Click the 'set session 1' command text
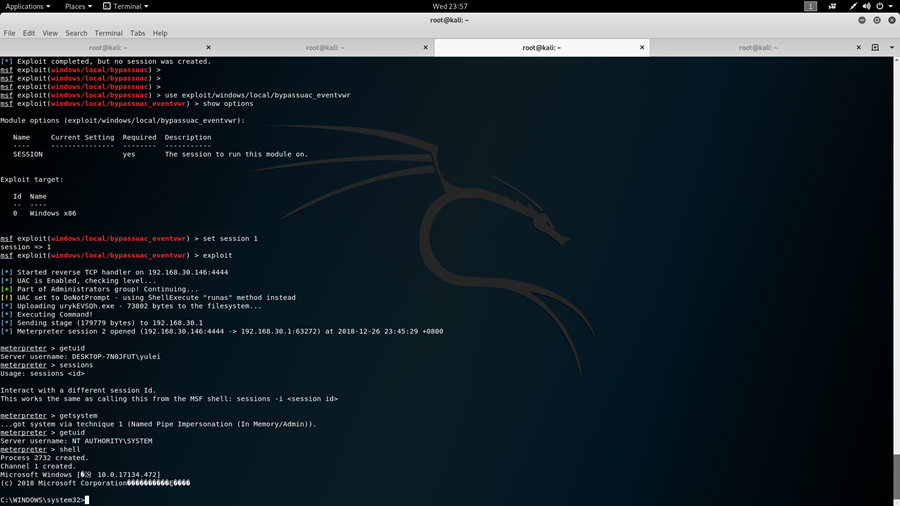The width and height of the screenshot is (900, 506). point(230,239)
